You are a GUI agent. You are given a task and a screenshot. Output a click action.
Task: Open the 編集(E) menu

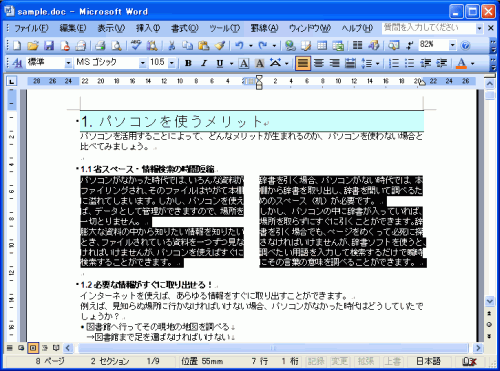coord(73,28)
